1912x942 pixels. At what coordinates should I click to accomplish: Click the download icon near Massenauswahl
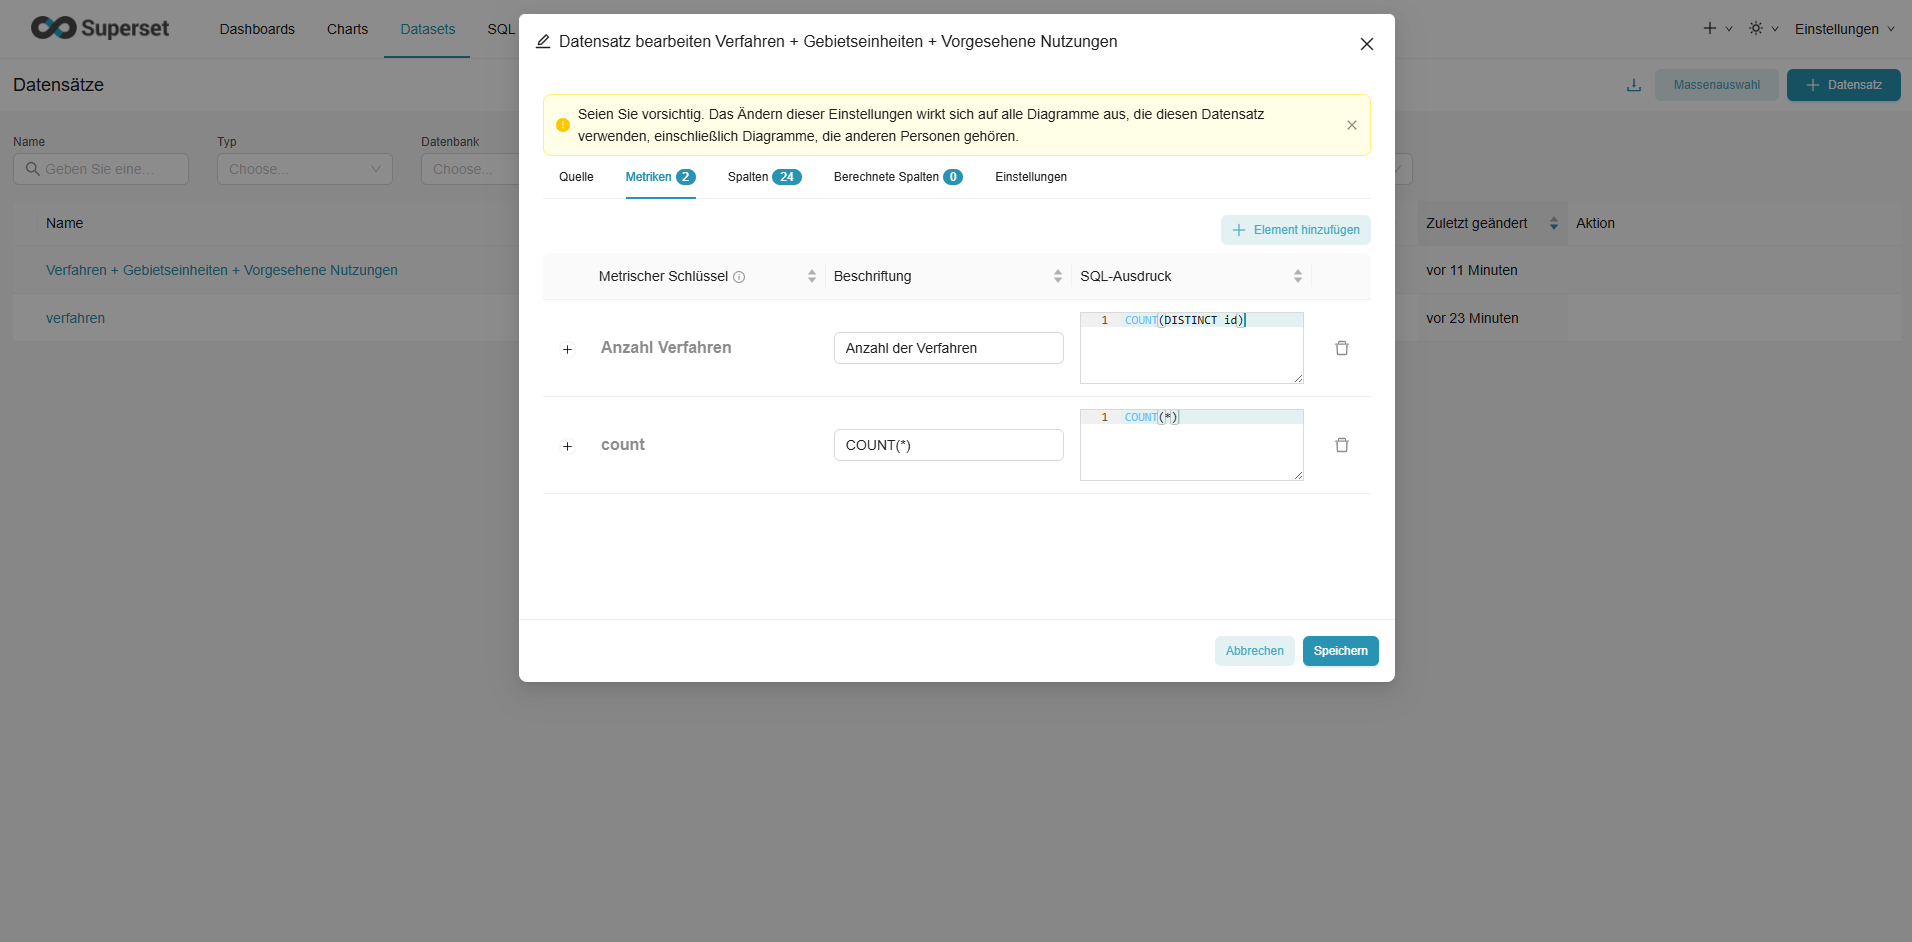click(1633, 85)
